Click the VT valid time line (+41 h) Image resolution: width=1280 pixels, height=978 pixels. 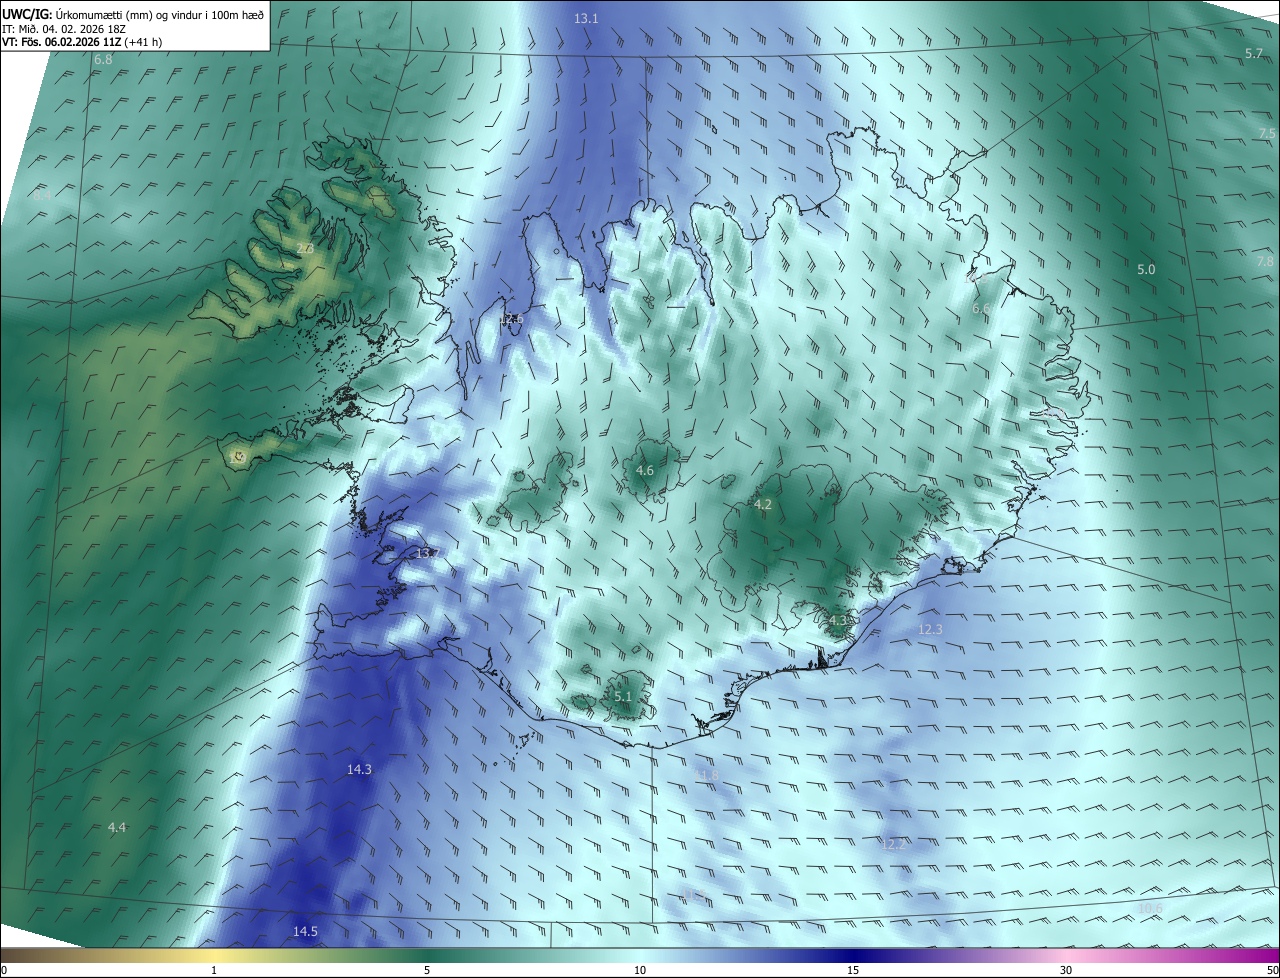82,42
